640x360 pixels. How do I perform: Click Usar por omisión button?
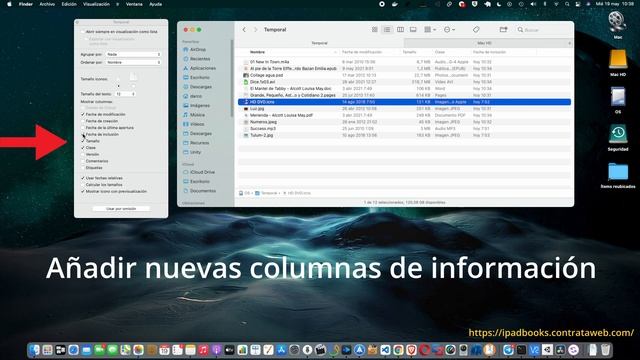[121, 209]
